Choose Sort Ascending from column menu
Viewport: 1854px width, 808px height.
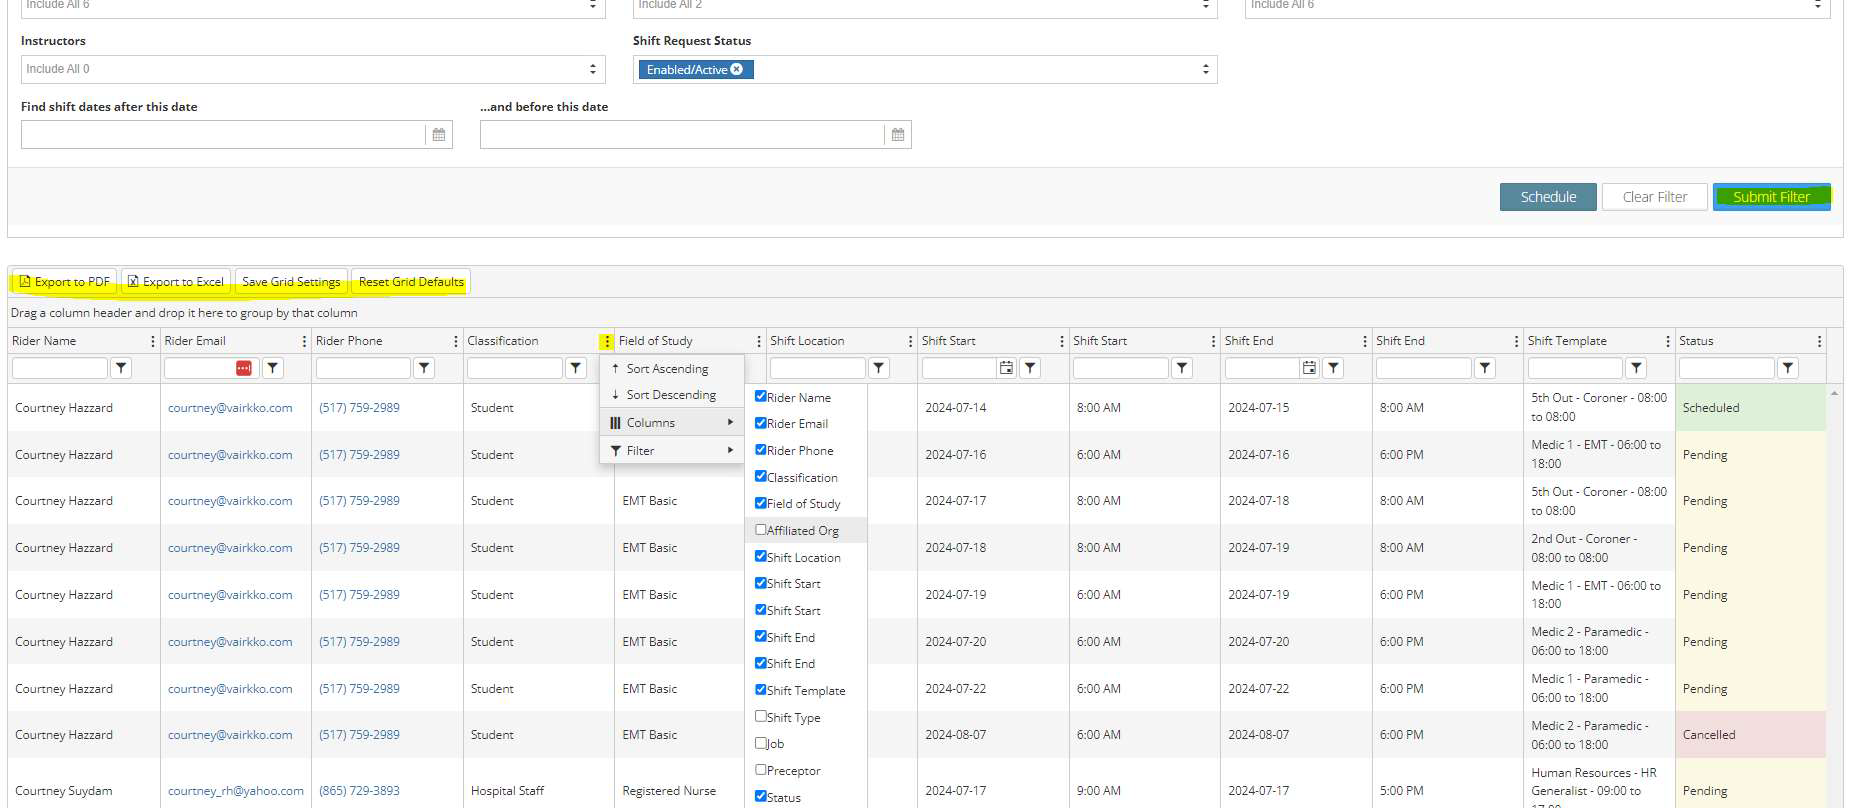(x=667, y=369)
